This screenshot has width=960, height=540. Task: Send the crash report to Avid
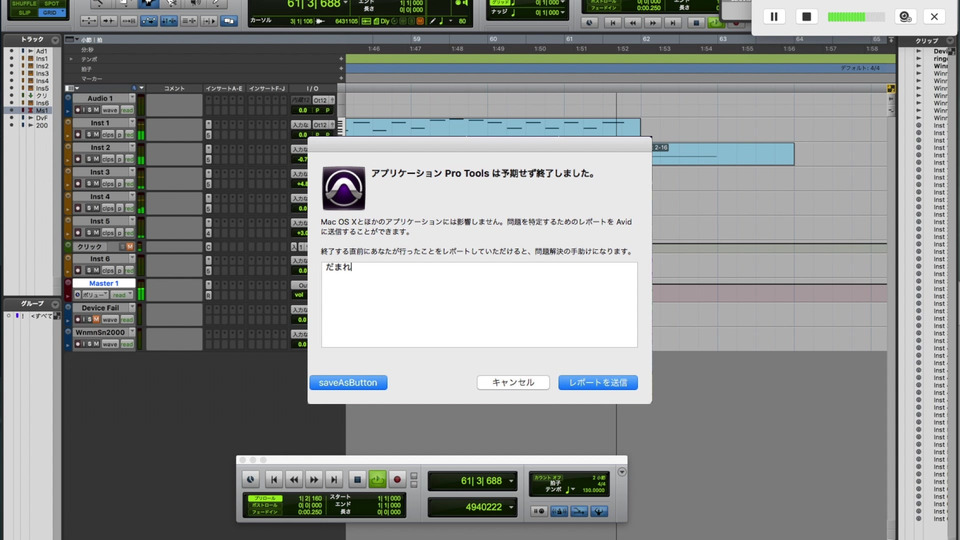coord(598,383)
